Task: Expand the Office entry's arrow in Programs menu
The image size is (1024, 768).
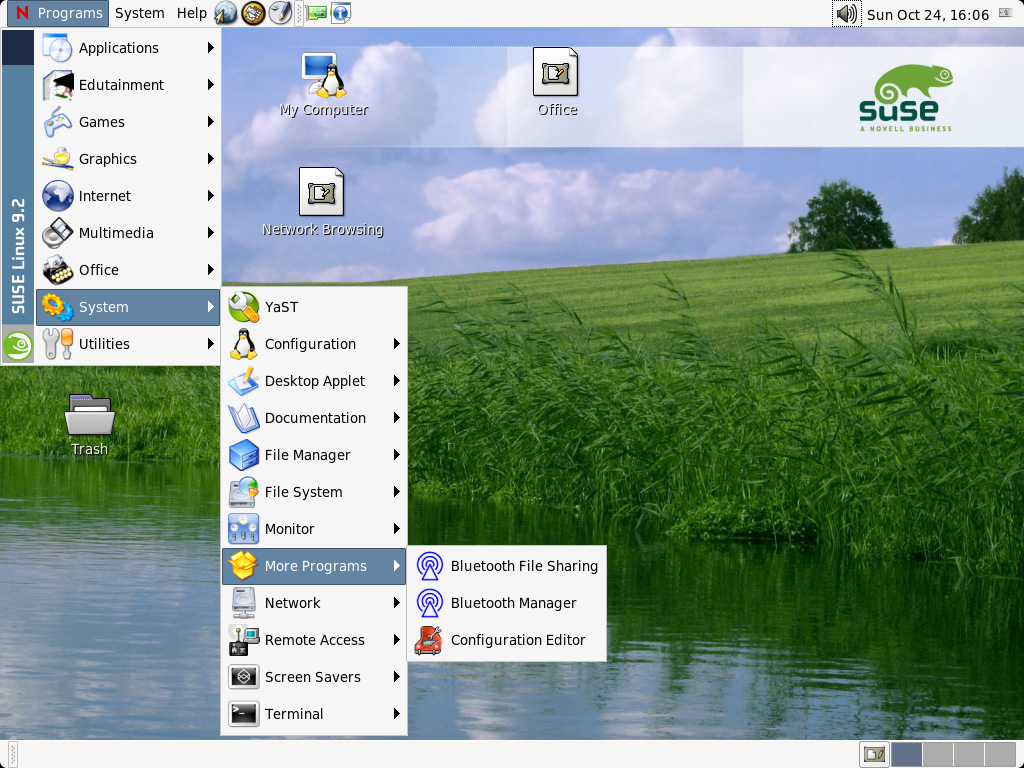Action: 210,270
